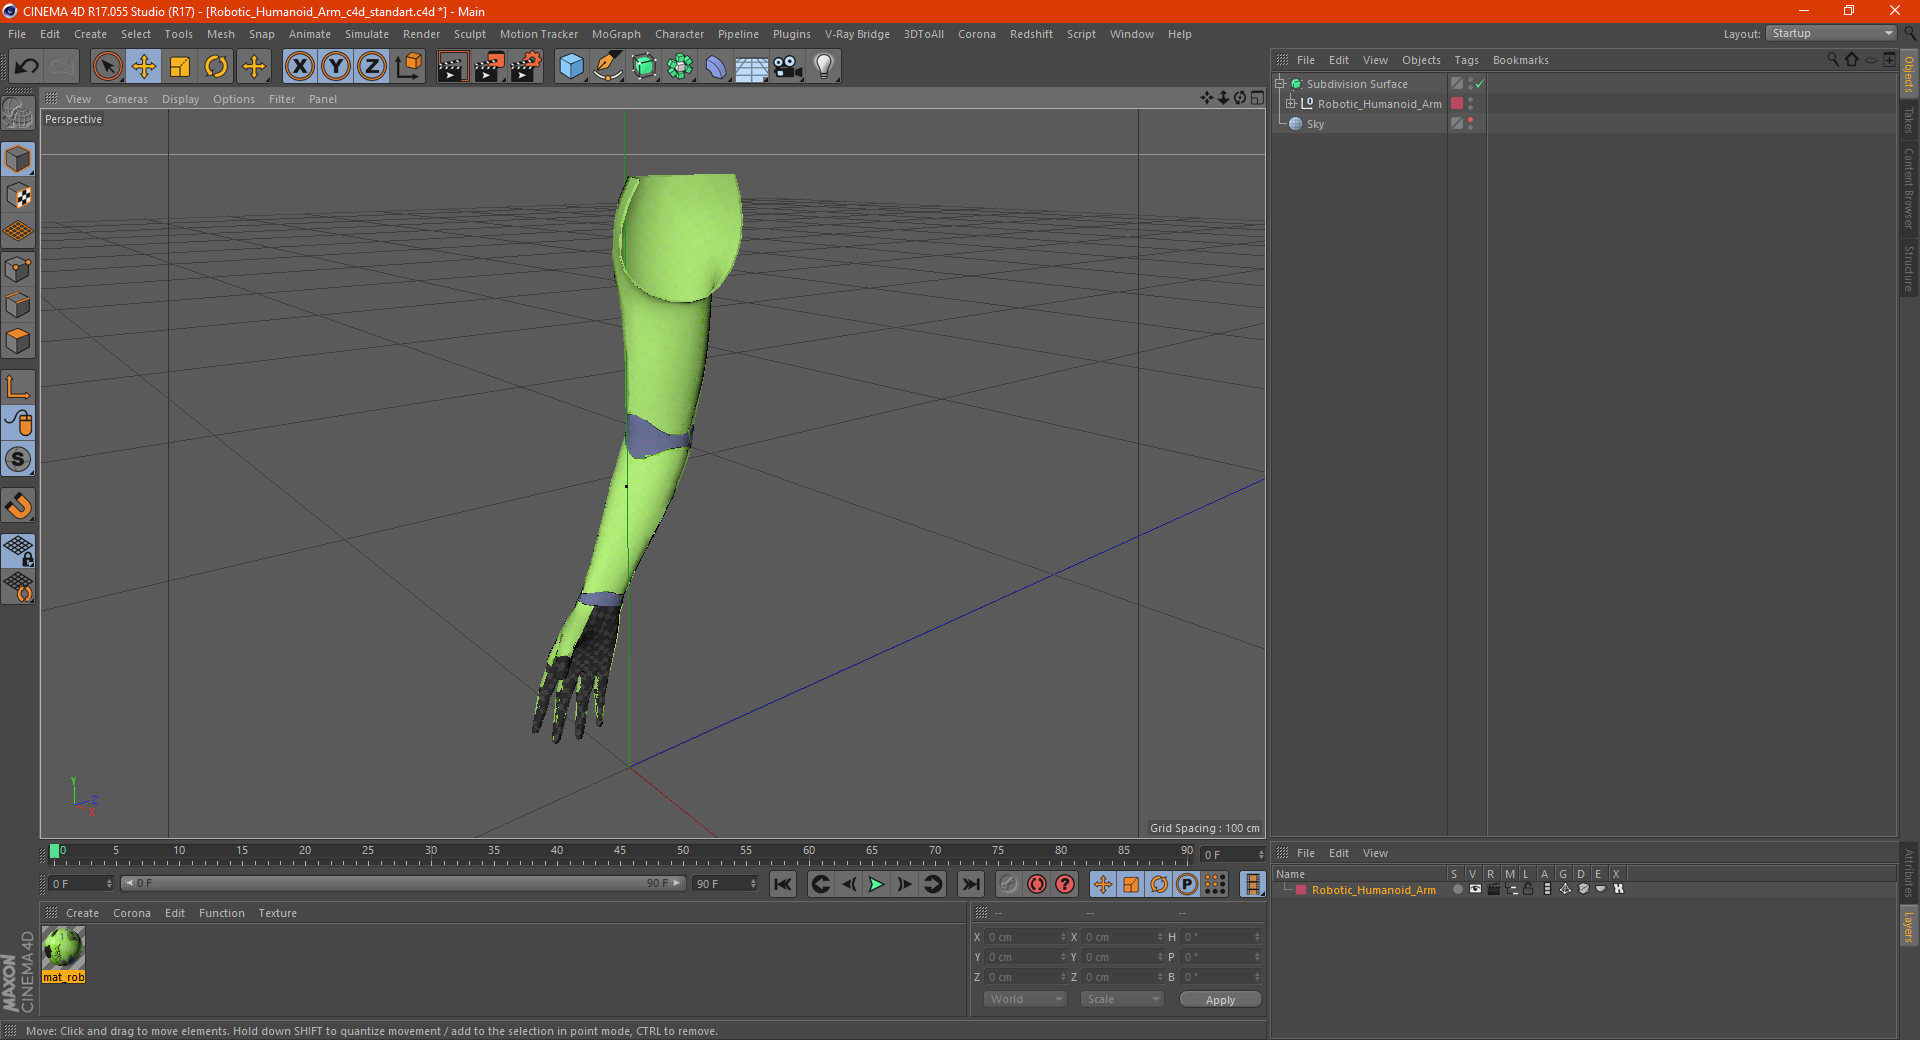Switch to Model mode in left palette
1920x1040 pixels.
(x=18, y=159)
